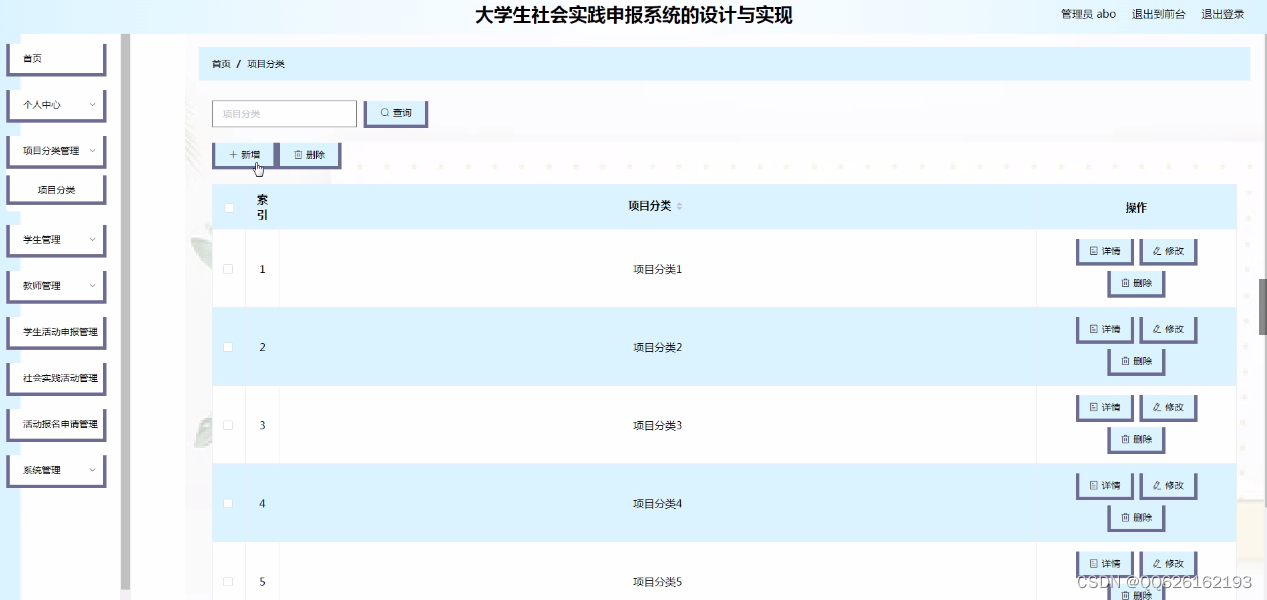This screenshot has width=1267, height=600.
Task: Click the 项目分类 breadcrumb text
Action: [x=266, y=64]
